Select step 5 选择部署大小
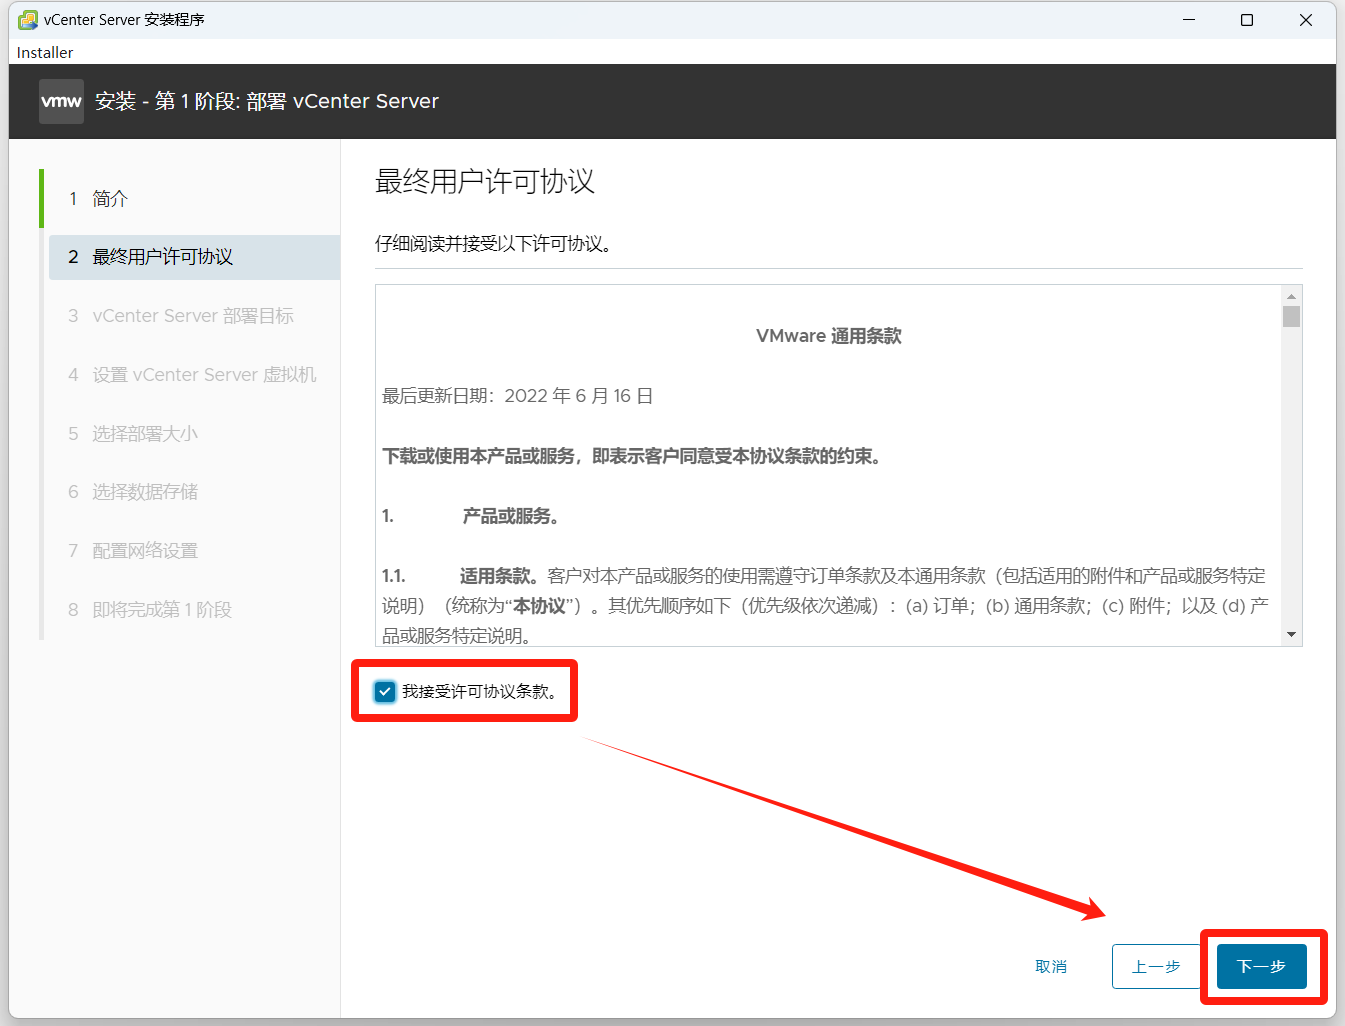 (145, 434)
